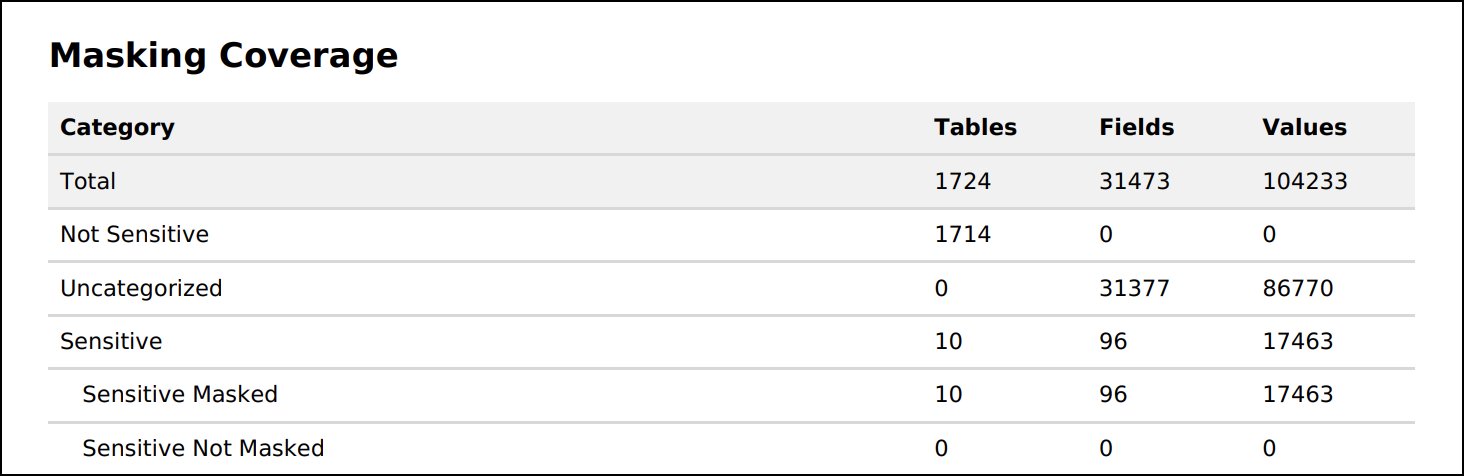Click Sensitive Masked tables value 10
The image size is (1464, 476).
948,394
